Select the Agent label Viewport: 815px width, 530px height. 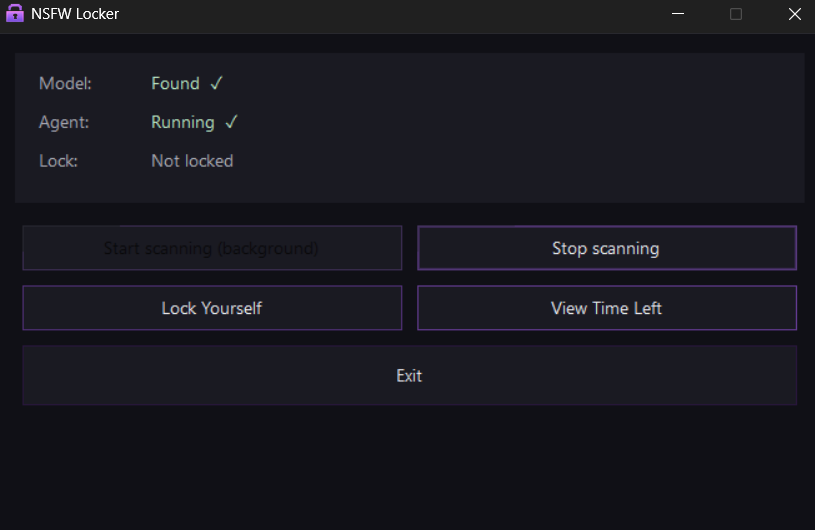click(64, 122)
